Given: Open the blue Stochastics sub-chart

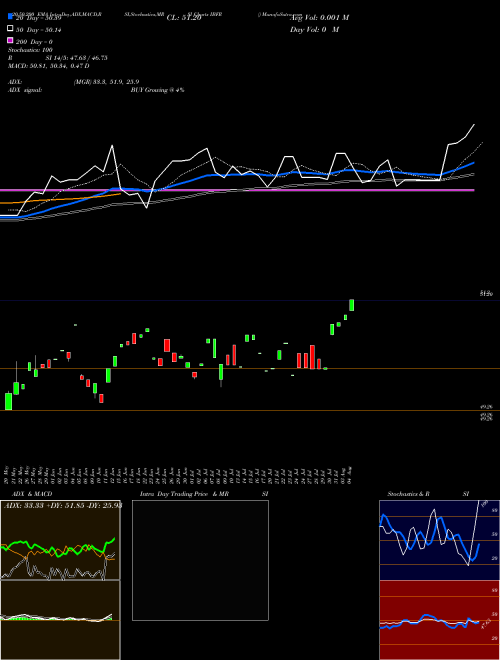Looking at the screenshot, I should point(439,540).
